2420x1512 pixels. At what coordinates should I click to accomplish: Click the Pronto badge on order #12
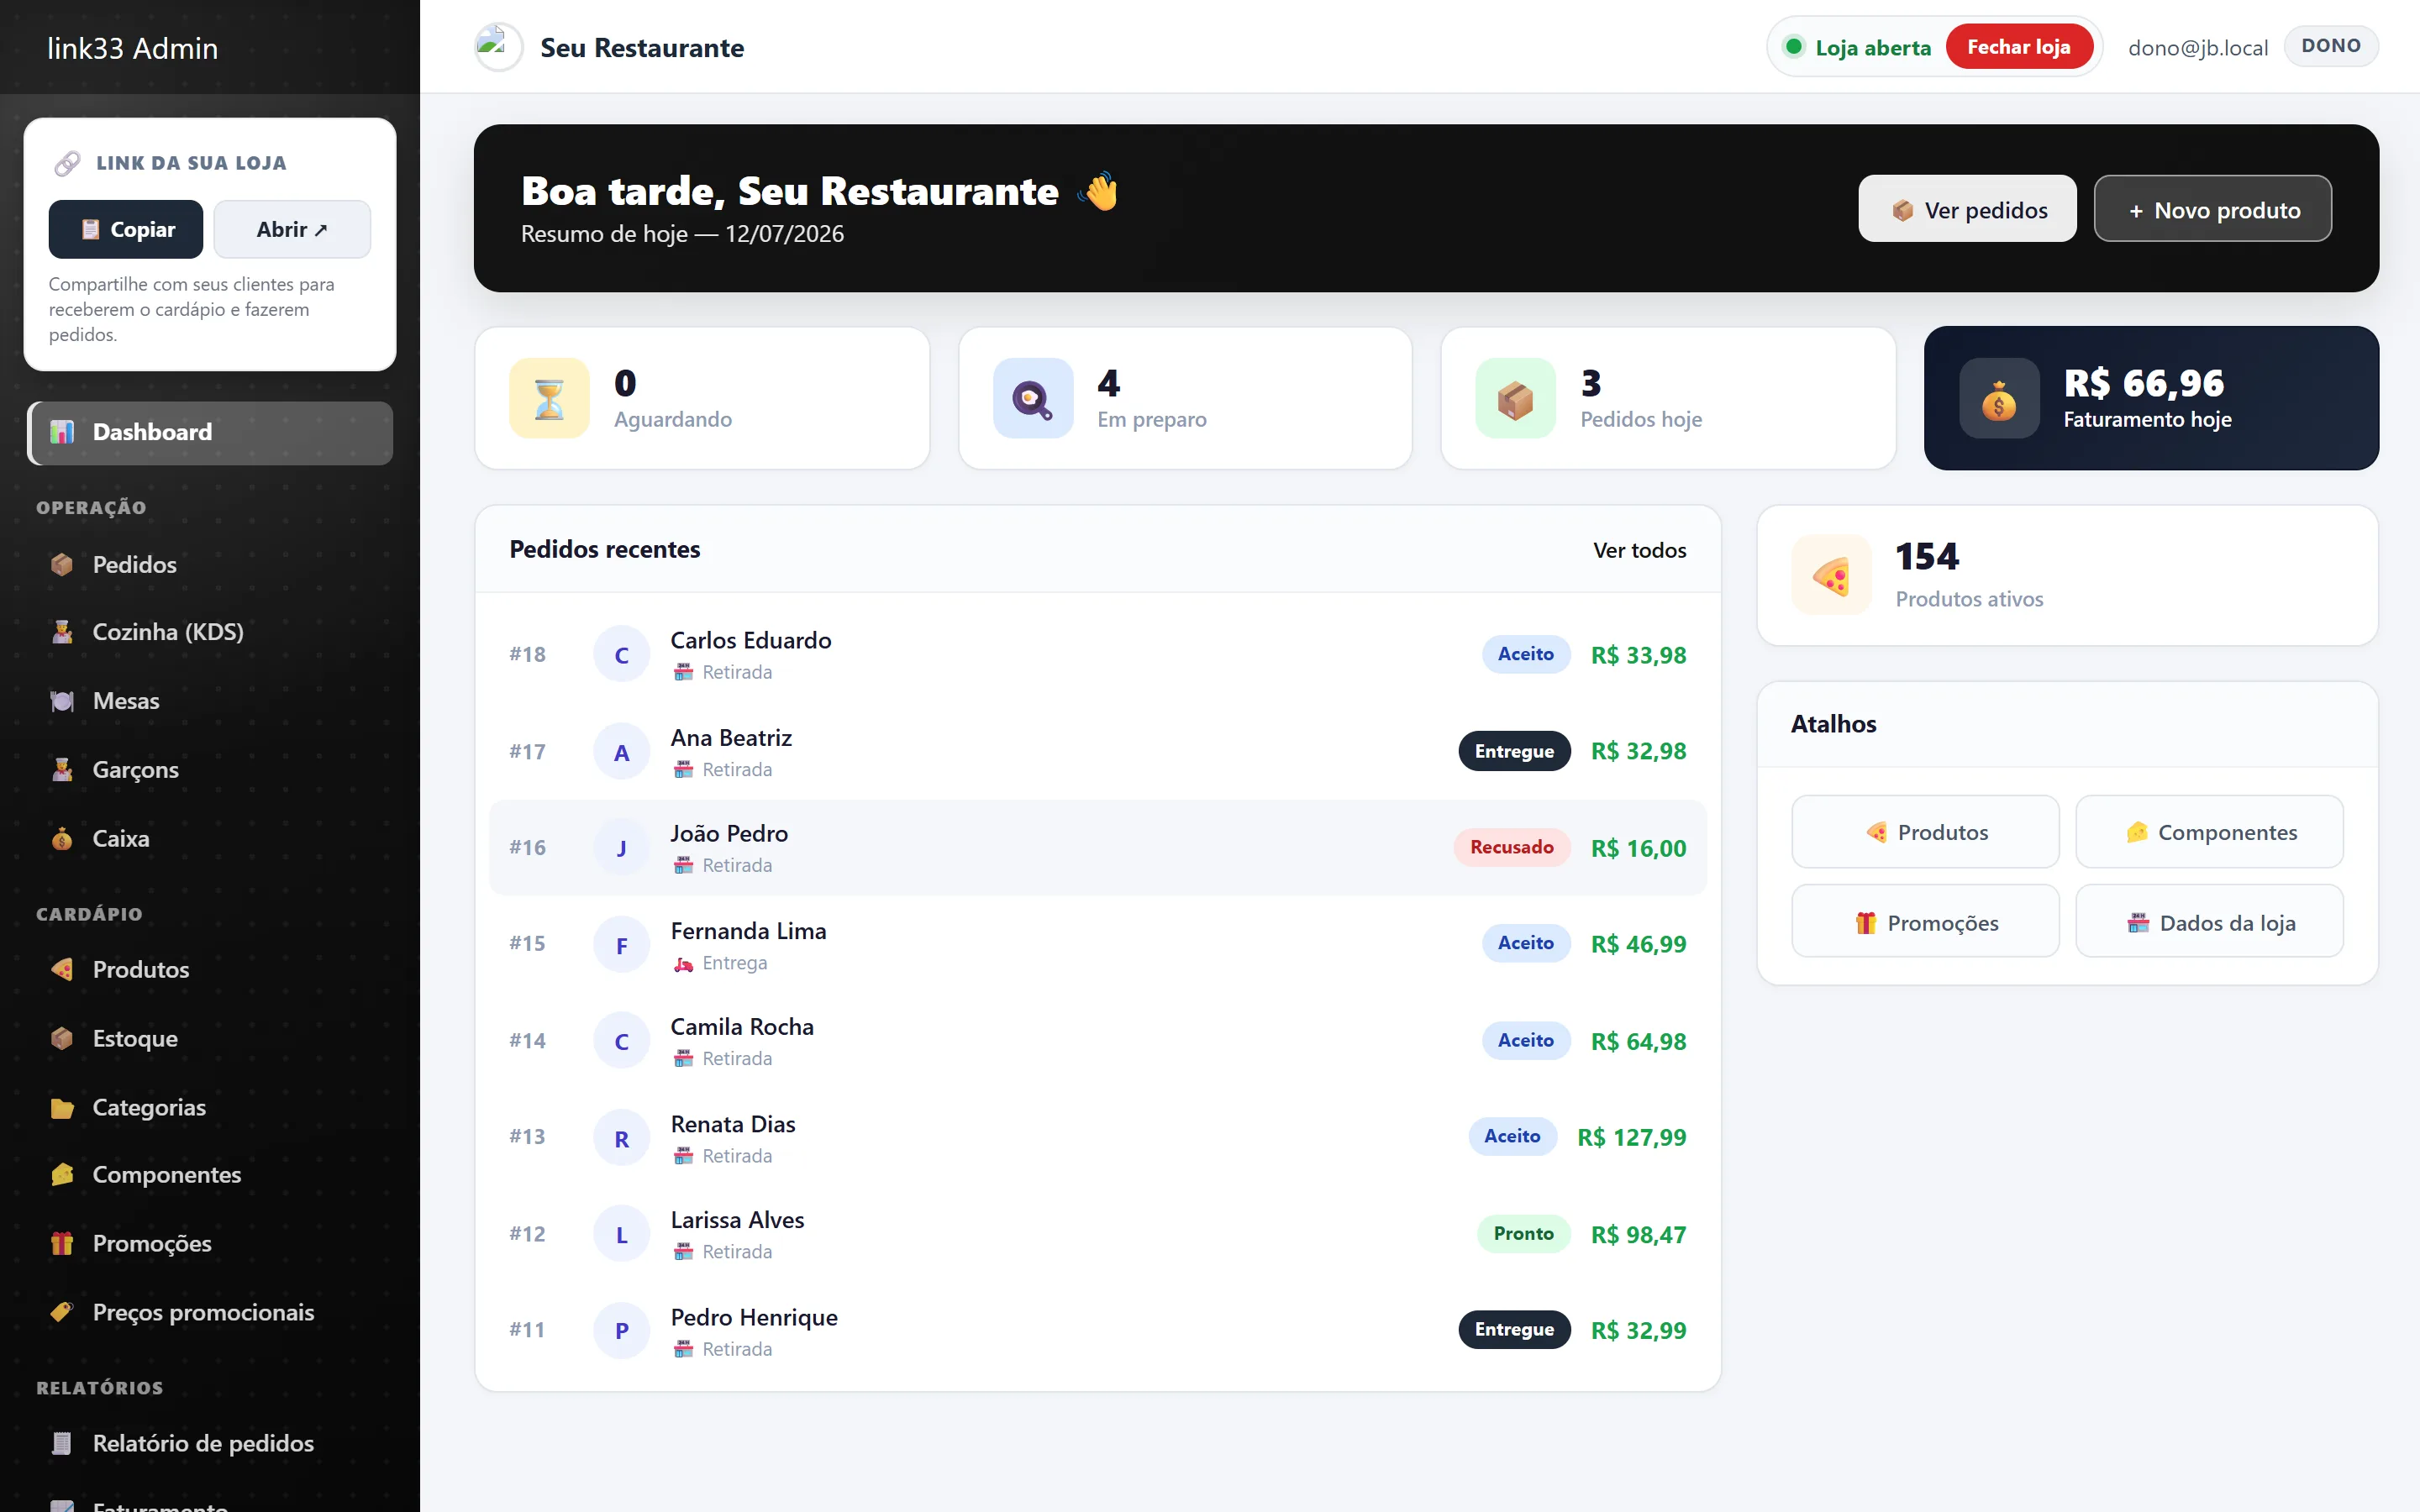[x=1523, y=1234]
